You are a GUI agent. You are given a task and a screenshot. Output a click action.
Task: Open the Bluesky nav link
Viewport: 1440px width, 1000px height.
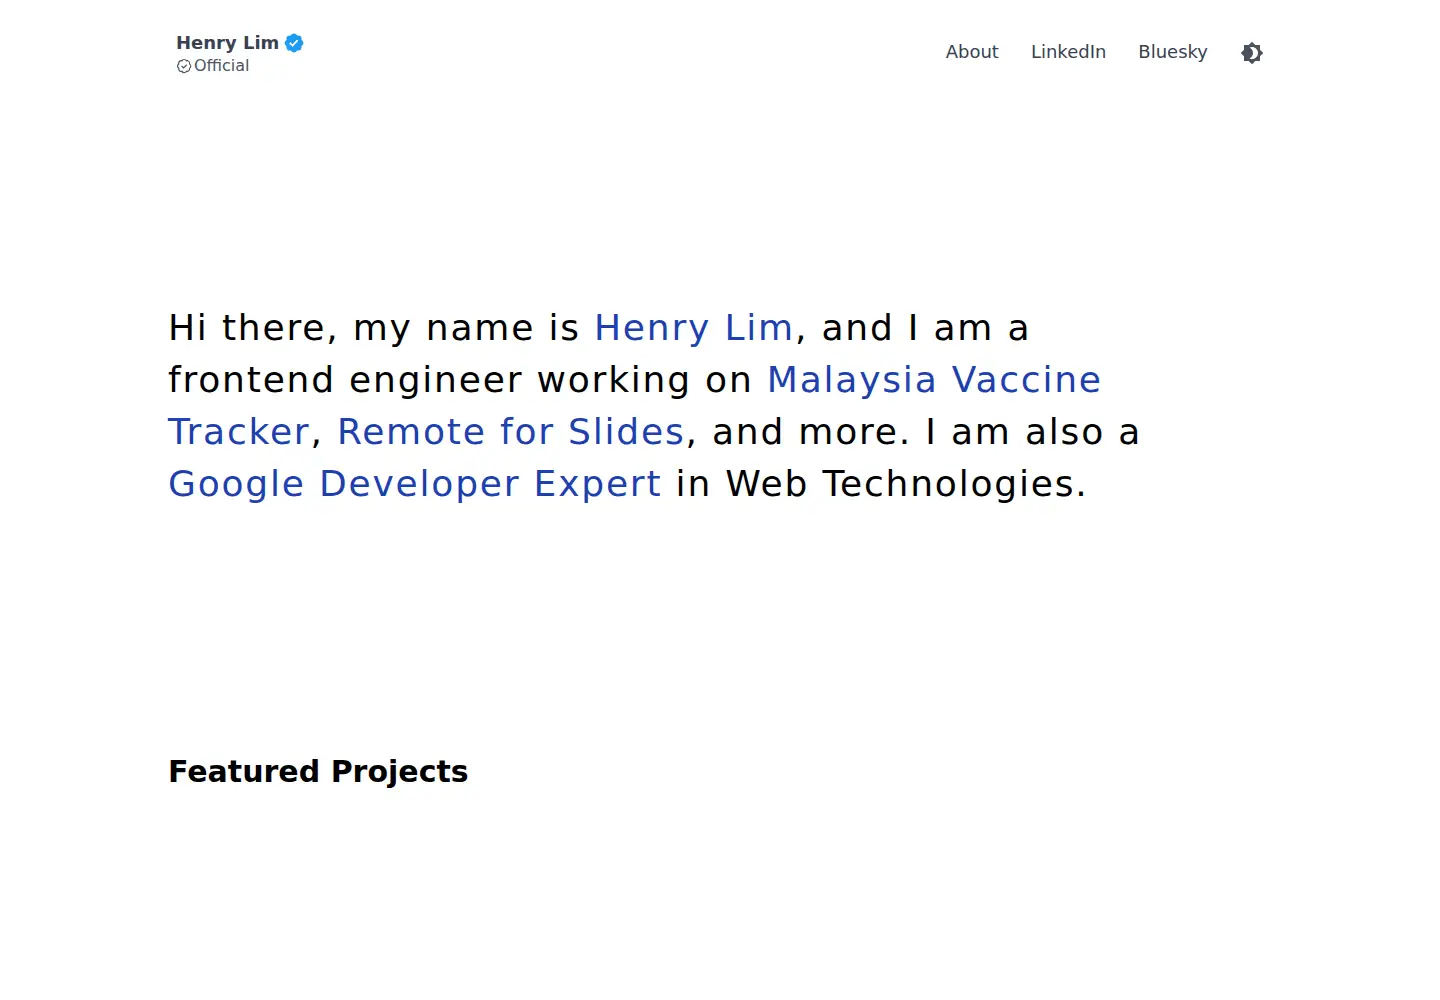point(1173,52)
